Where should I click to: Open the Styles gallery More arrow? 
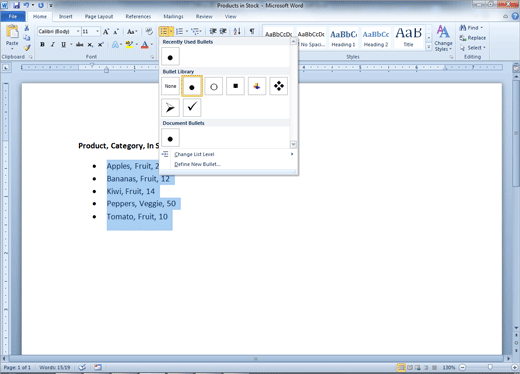point(429,47)
